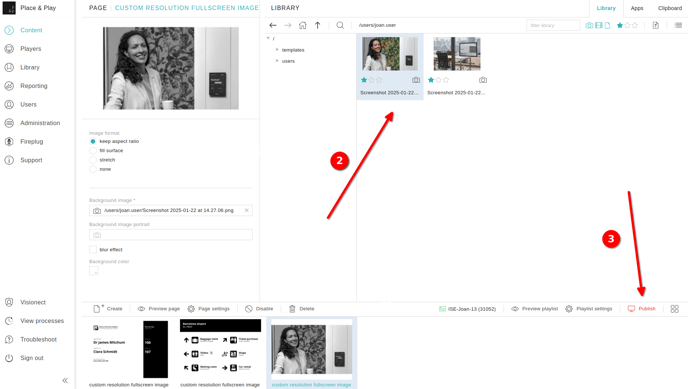Delete the current page
The width and height of the screenshot is (688, 389).
(x=301, y=309)
